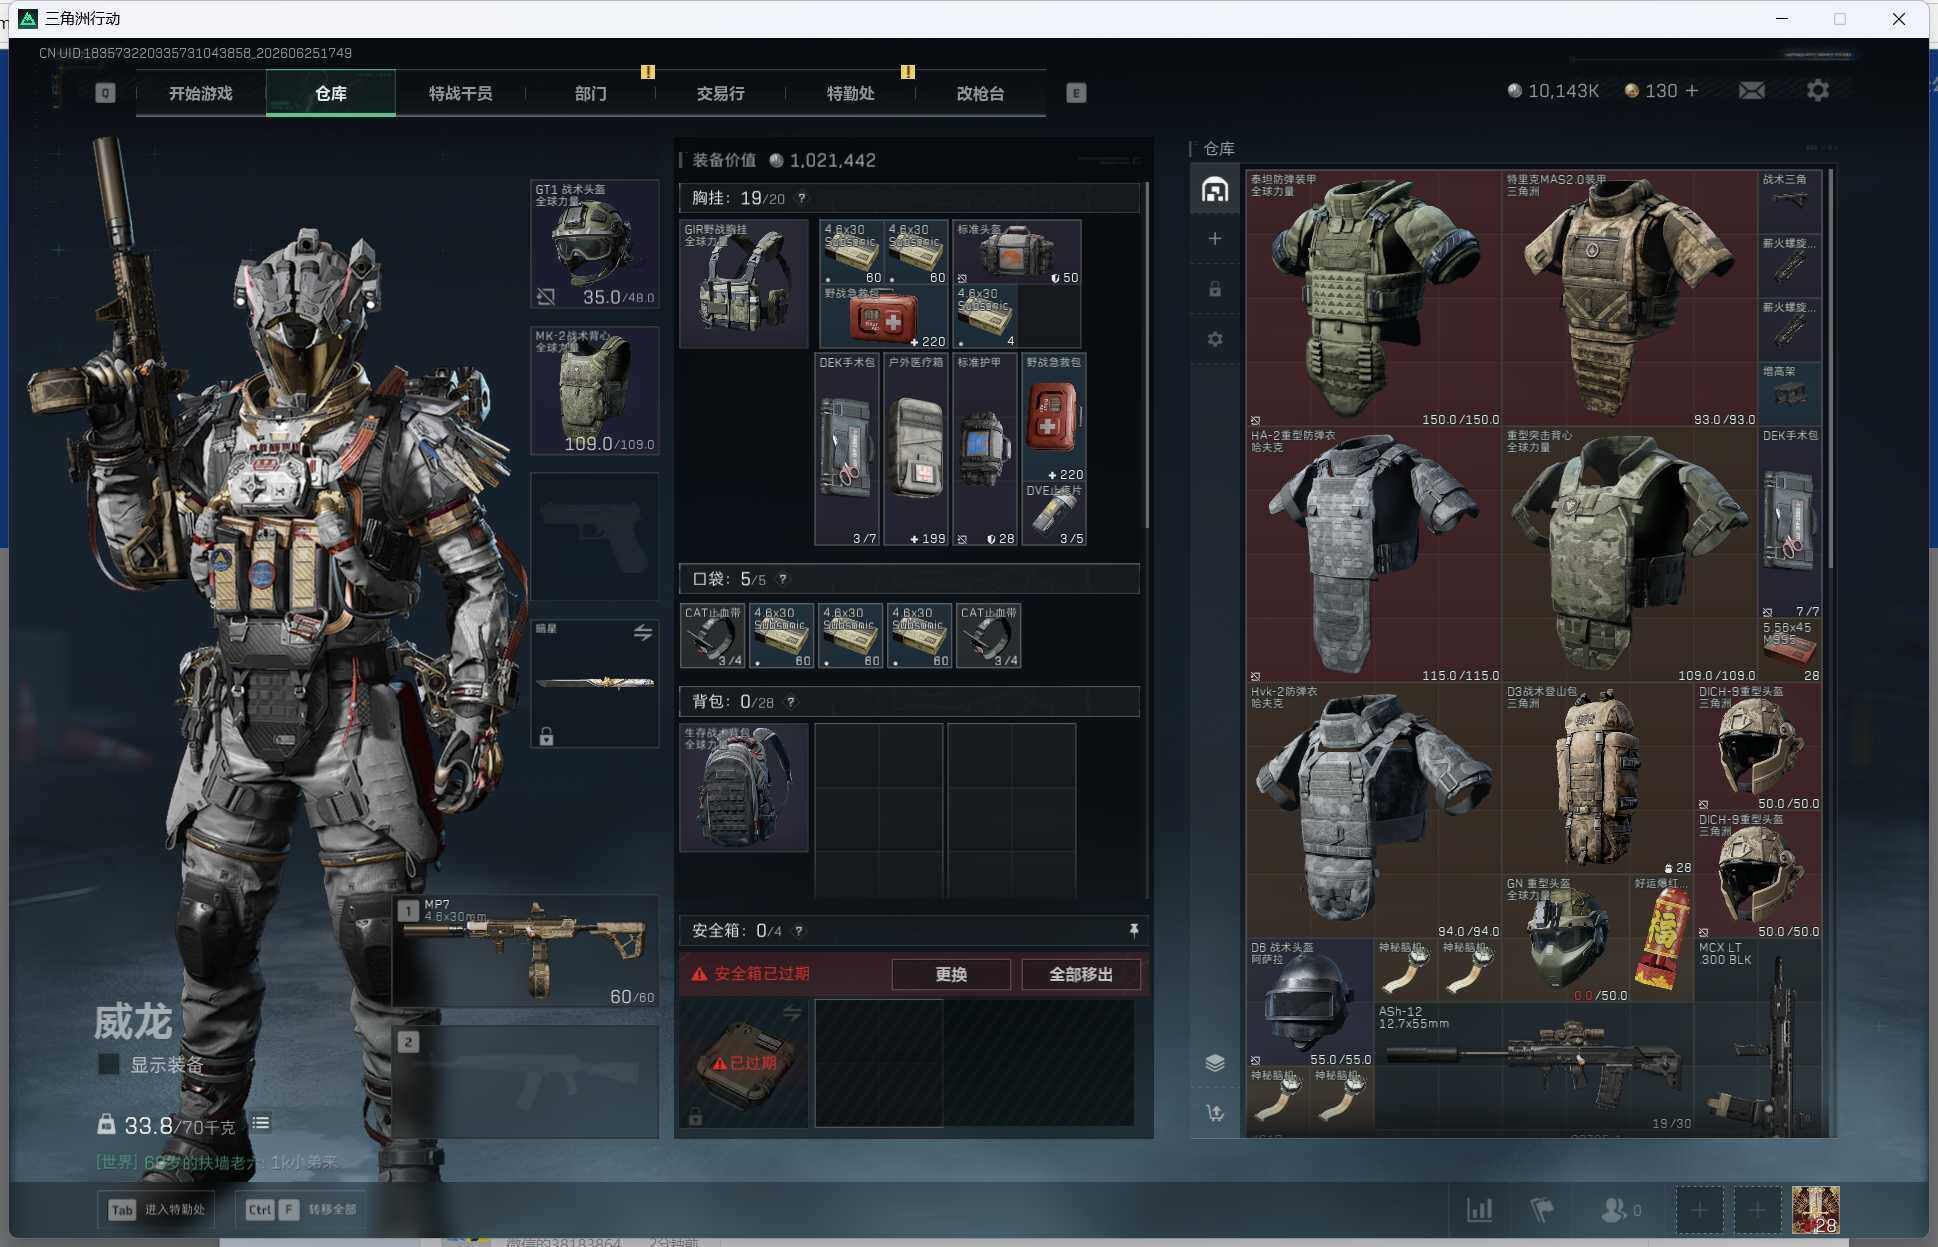Select the 仓库 tab
Screen dimensions: 1938x1247
pyautogui.click(x=330, y=93)
